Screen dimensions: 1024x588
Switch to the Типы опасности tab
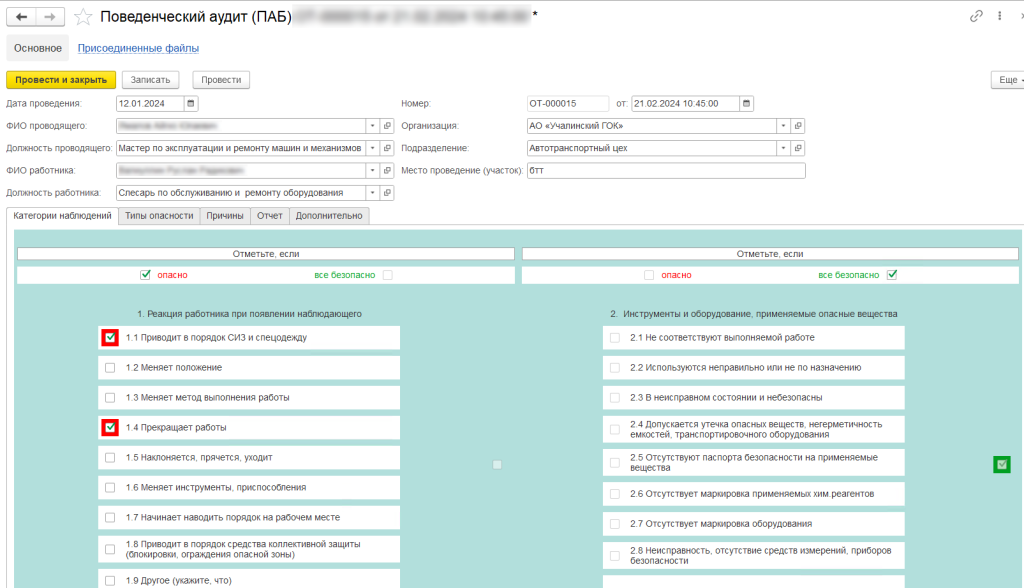pyautogui.click(x=159, y=216)
